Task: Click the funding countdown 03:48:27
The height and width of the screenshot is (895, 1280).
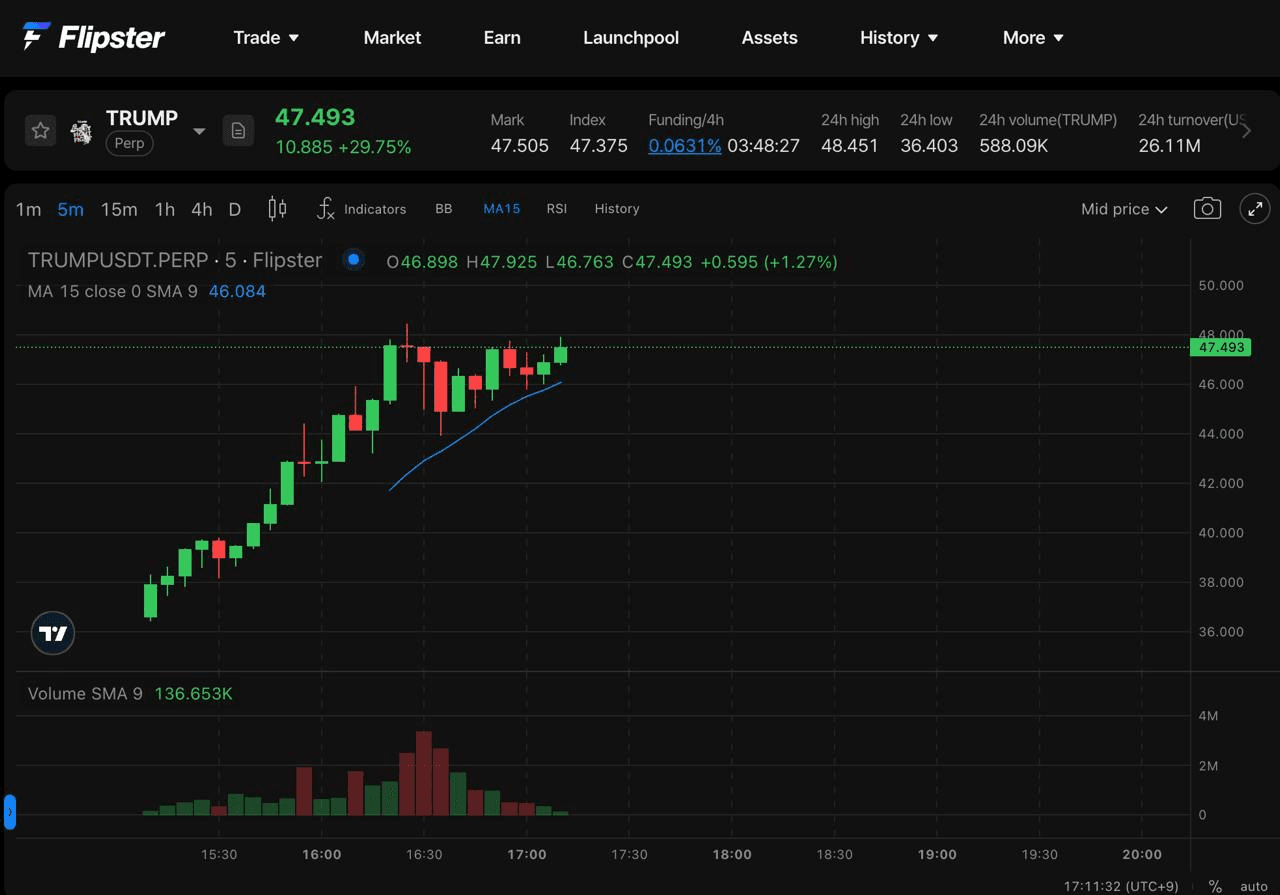Action: [763, 146]
